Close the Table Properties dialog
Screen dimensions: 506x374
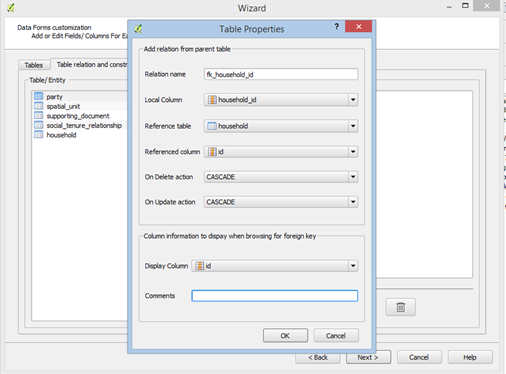358,26
